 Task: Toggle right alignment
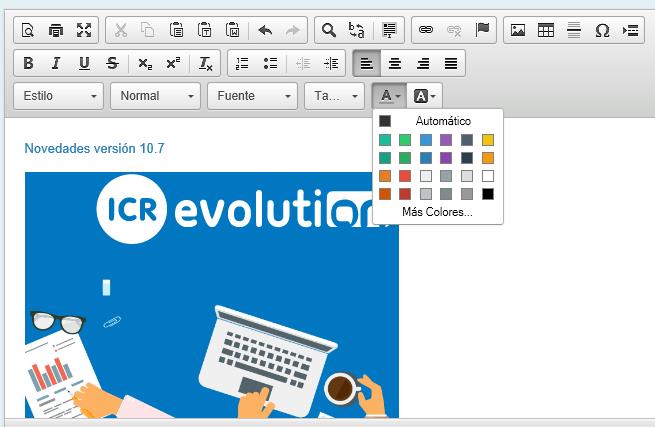(x=423, y=63)
